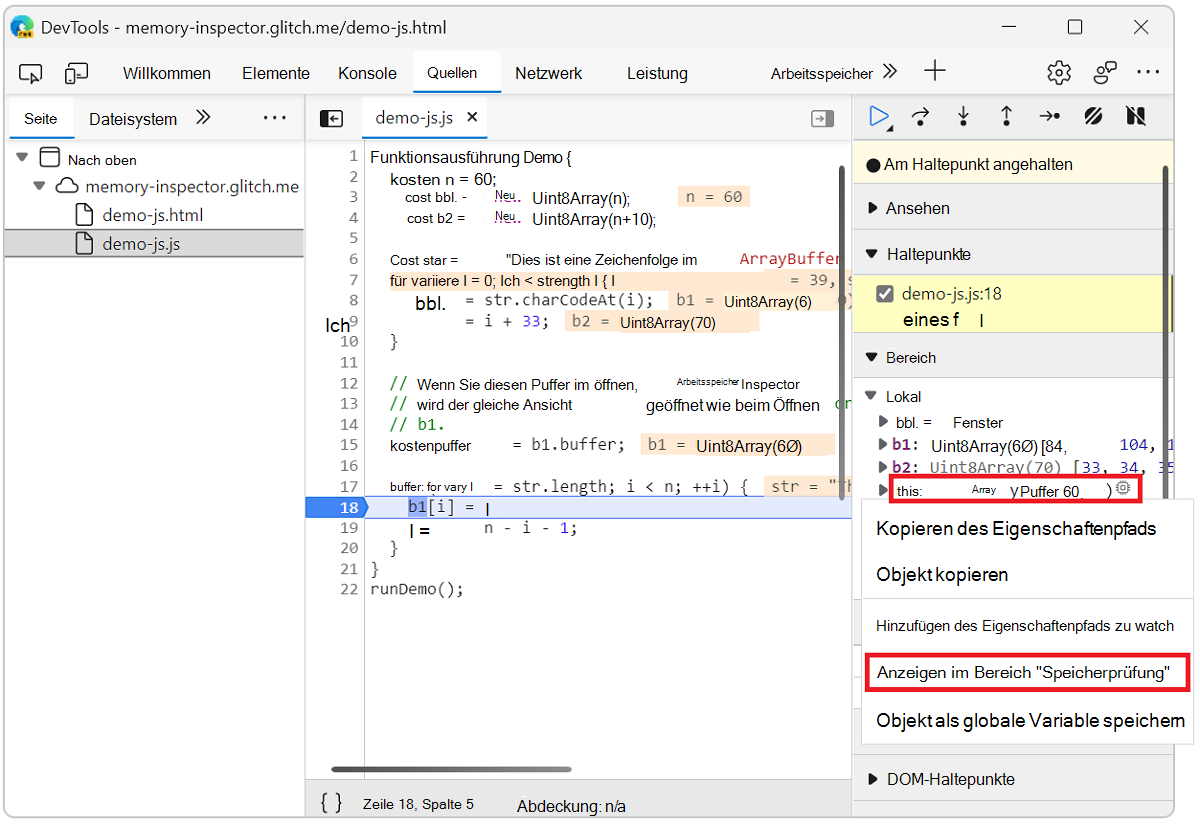The image size is (1200, 824).
Task: Open demo-js.html in the file tree
Action: point(152,215)
